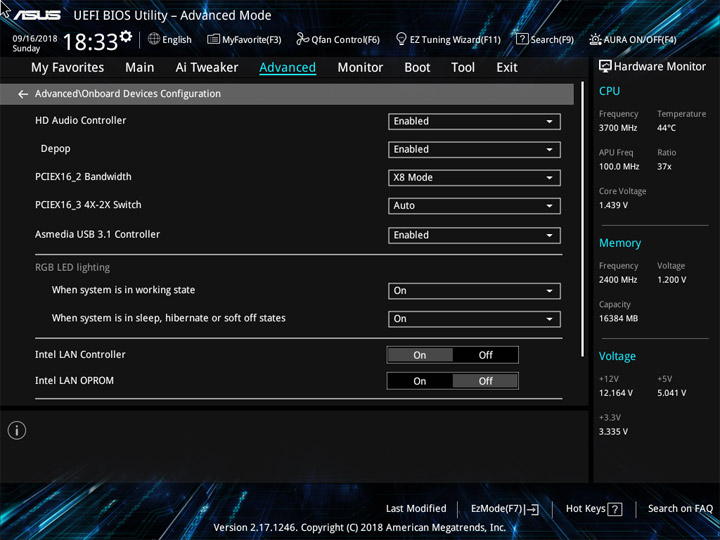720x540 pixels.
Task: Set Intel LAN Controller to On
Action: pos(420,355)
